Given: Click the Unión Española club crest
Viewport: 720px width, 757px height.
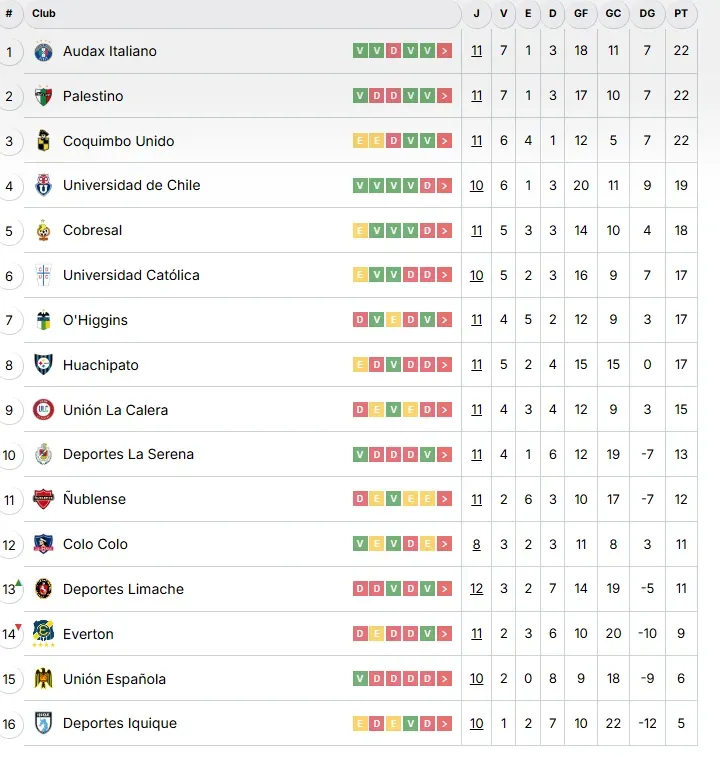Looking at the screenshot, I should [x=42, y=679].
